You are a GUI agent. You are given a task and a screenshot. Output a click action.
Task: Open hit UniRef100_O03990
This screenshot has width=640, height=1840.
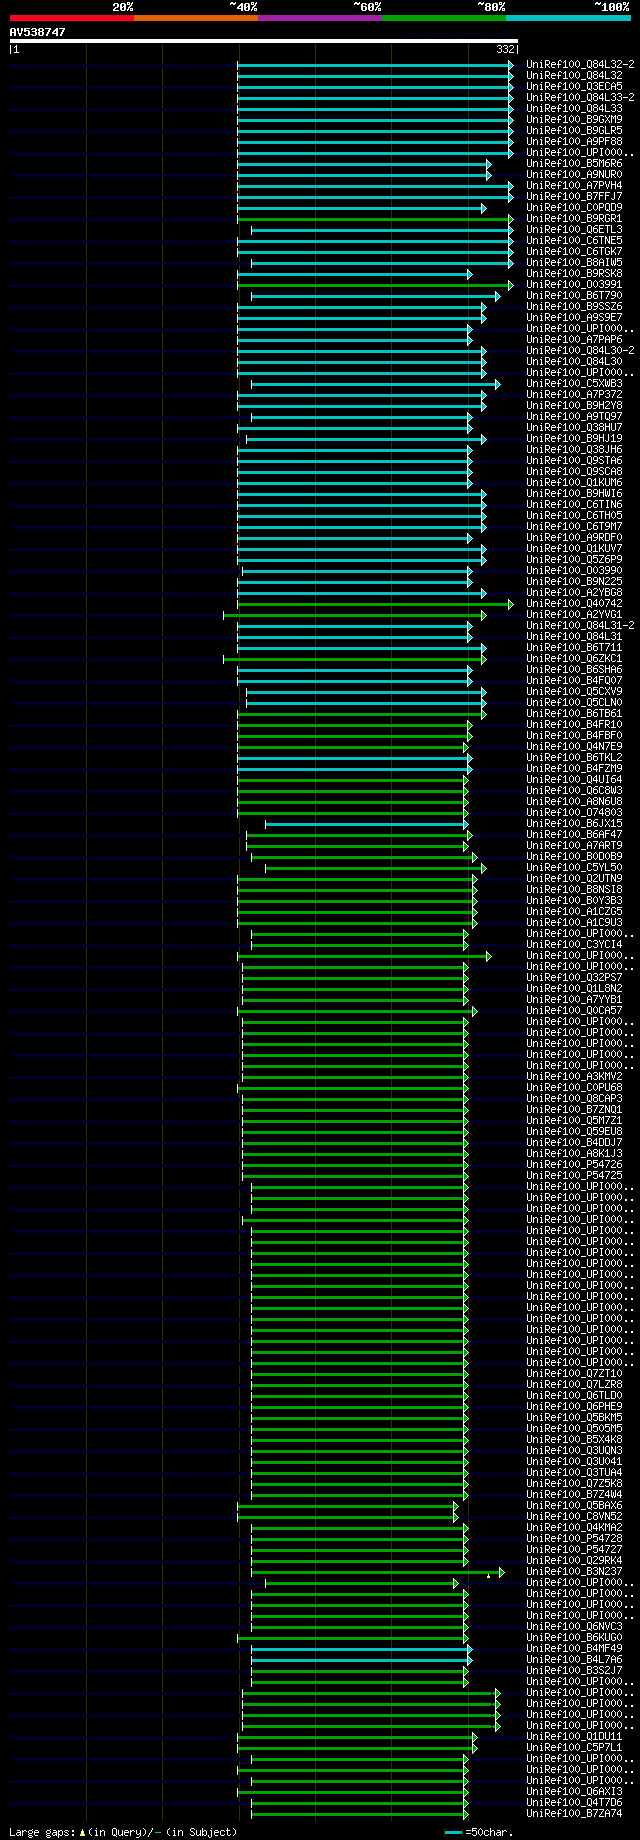coord(574,570)
